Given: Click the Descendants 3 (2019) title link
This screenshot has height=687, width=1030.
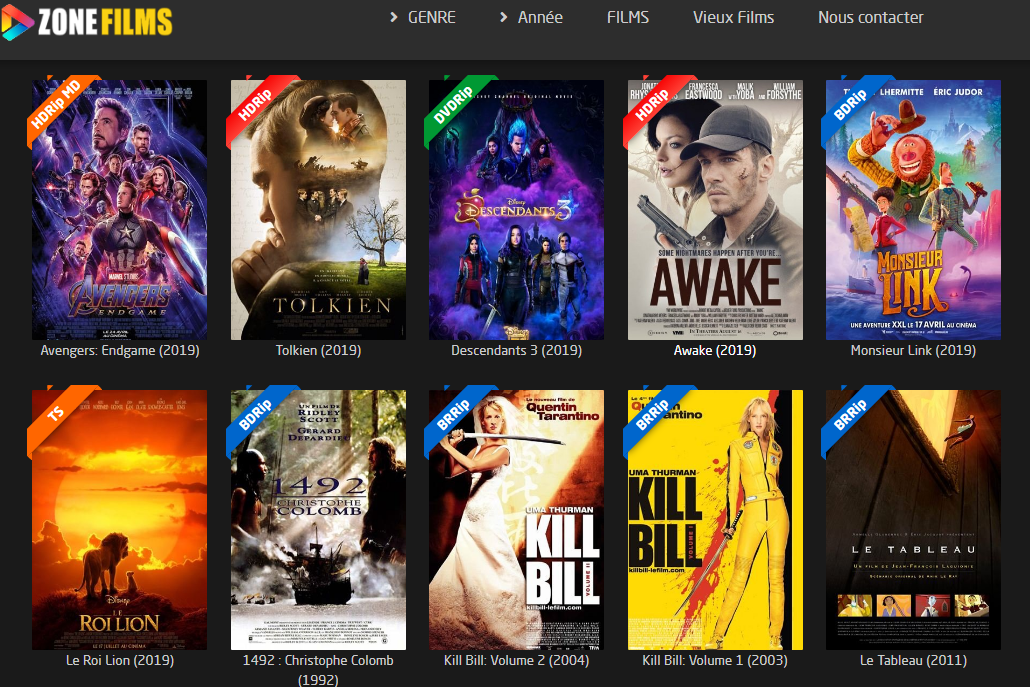Looking at the screenshot, I should pyautogui.click(x=516, y=351).
